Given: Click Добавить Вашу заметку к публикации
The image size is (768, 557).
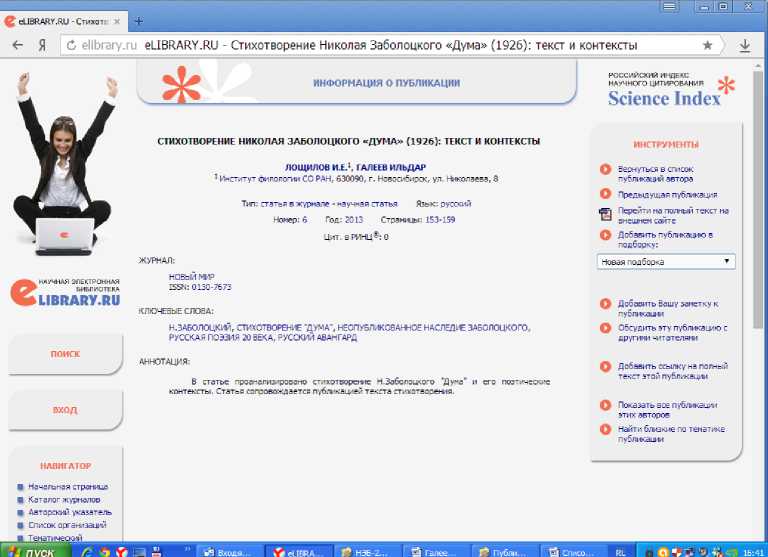Looking at the screenshot, I should (x=668, y=309).
